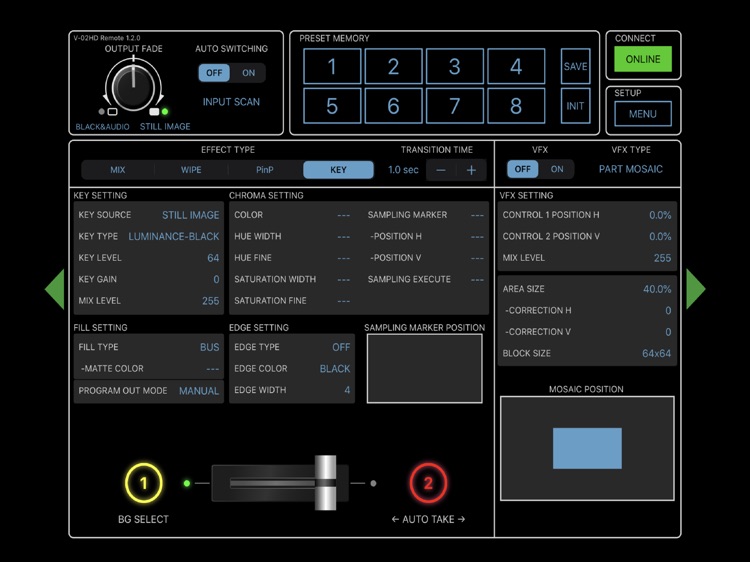The height and width of the screenshot is (562, 750).
Task: Recall preset memory 8
Action: point(516,106)
